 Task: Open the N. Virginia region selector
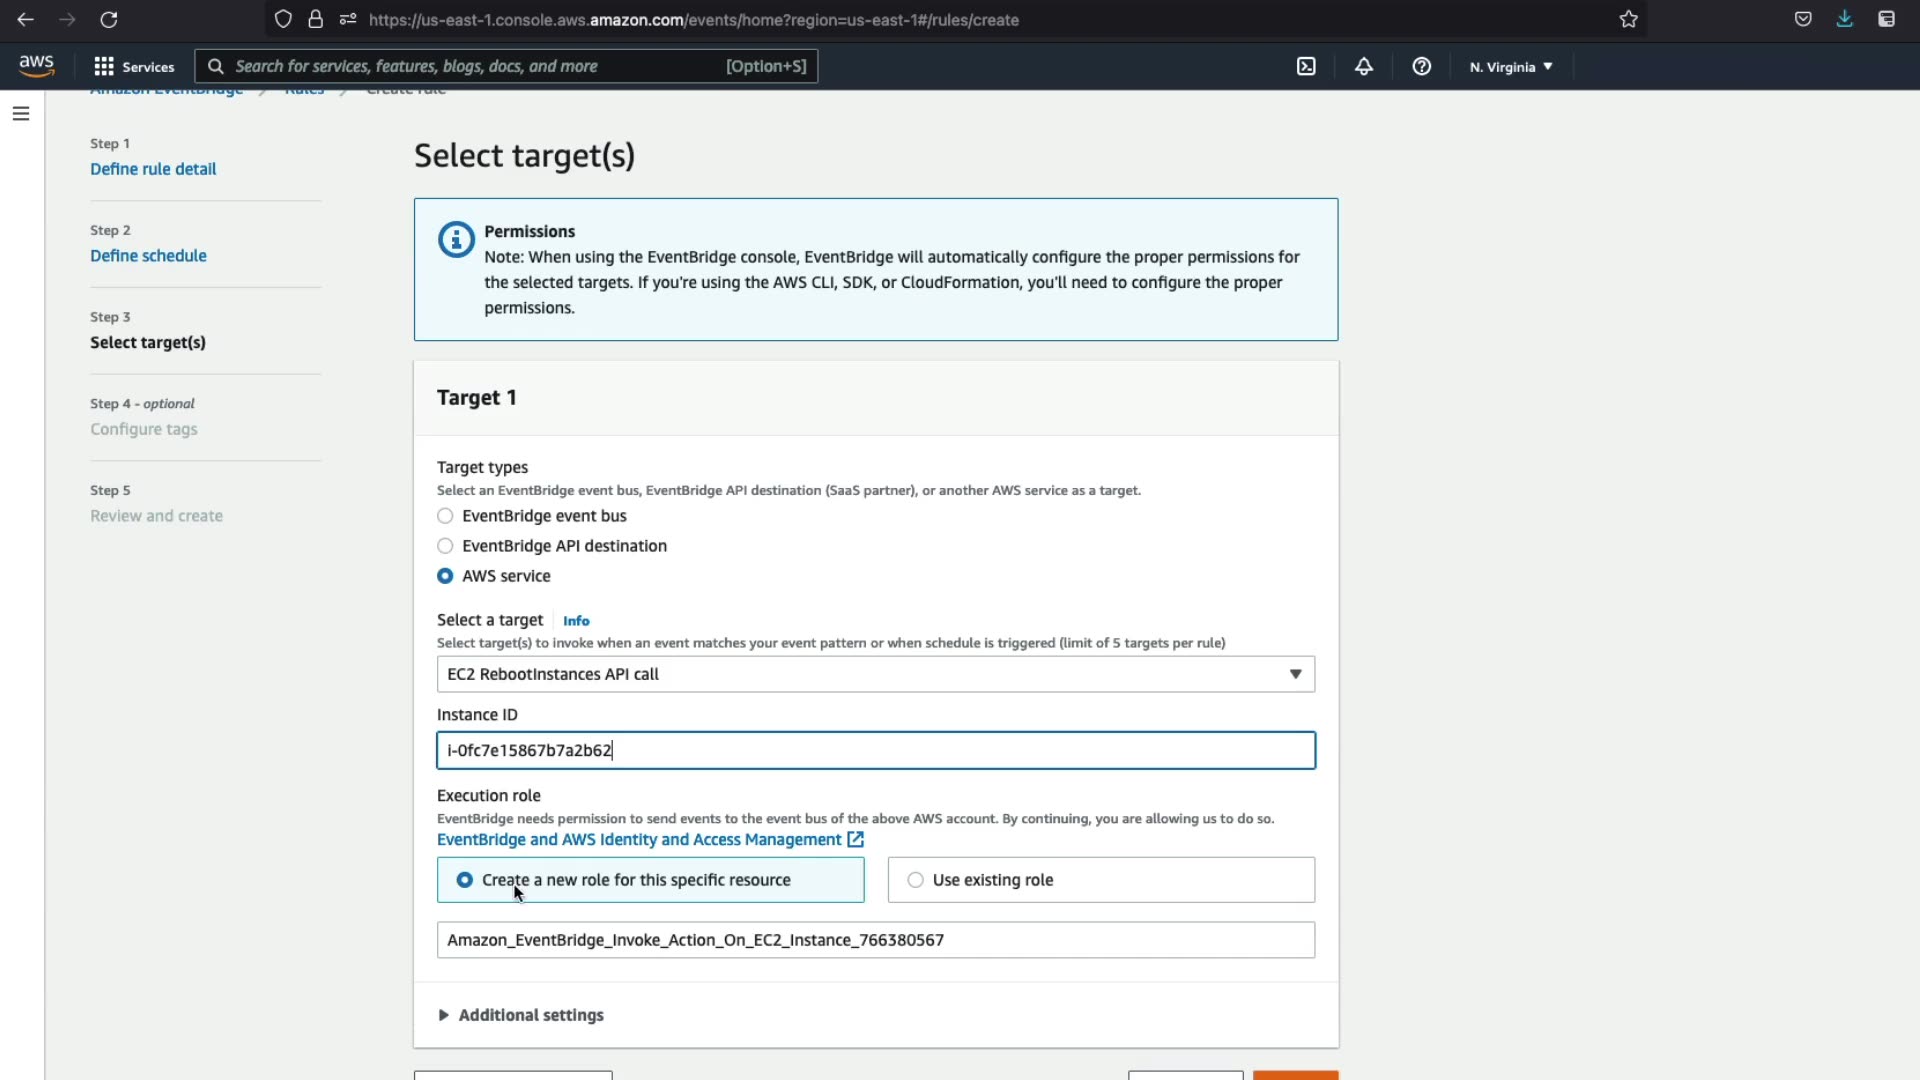1510,67
